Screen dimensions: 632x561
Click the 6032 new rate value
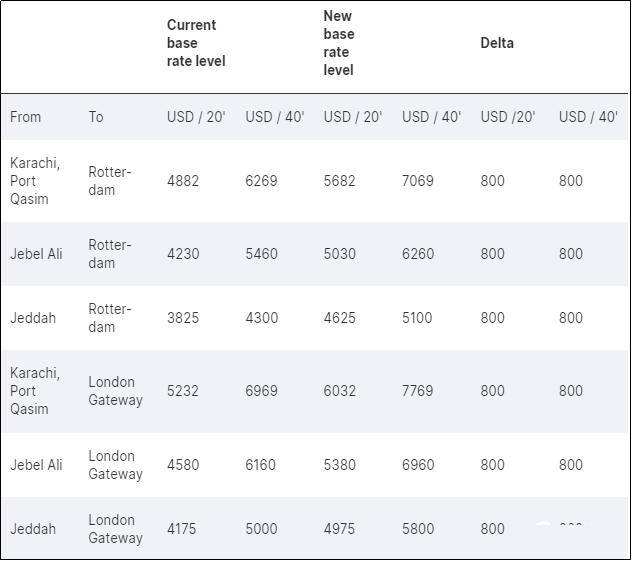340,391
